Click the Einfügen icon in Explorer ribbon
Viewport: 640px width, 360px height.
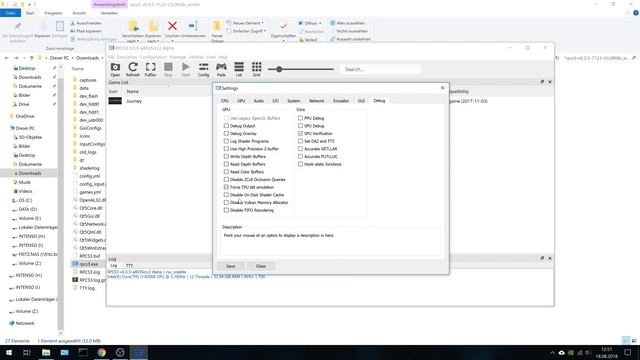(60, 26)
